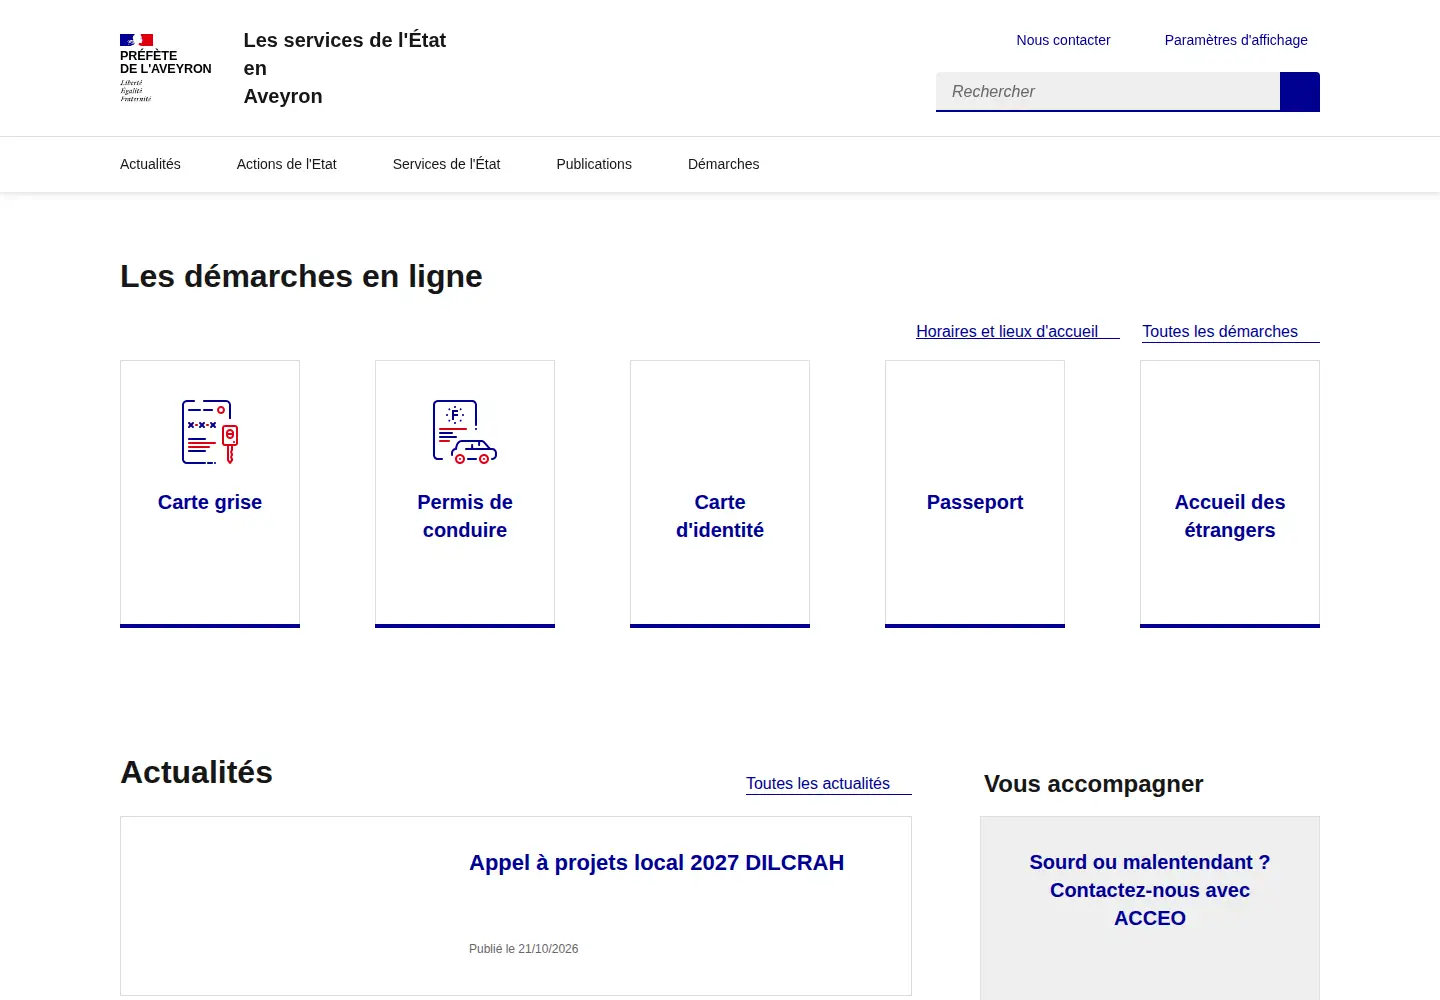Viewport: 1440px width, 1000px height.
Task: Click the Les démarches en ligne heading
Action: point(301,276)
